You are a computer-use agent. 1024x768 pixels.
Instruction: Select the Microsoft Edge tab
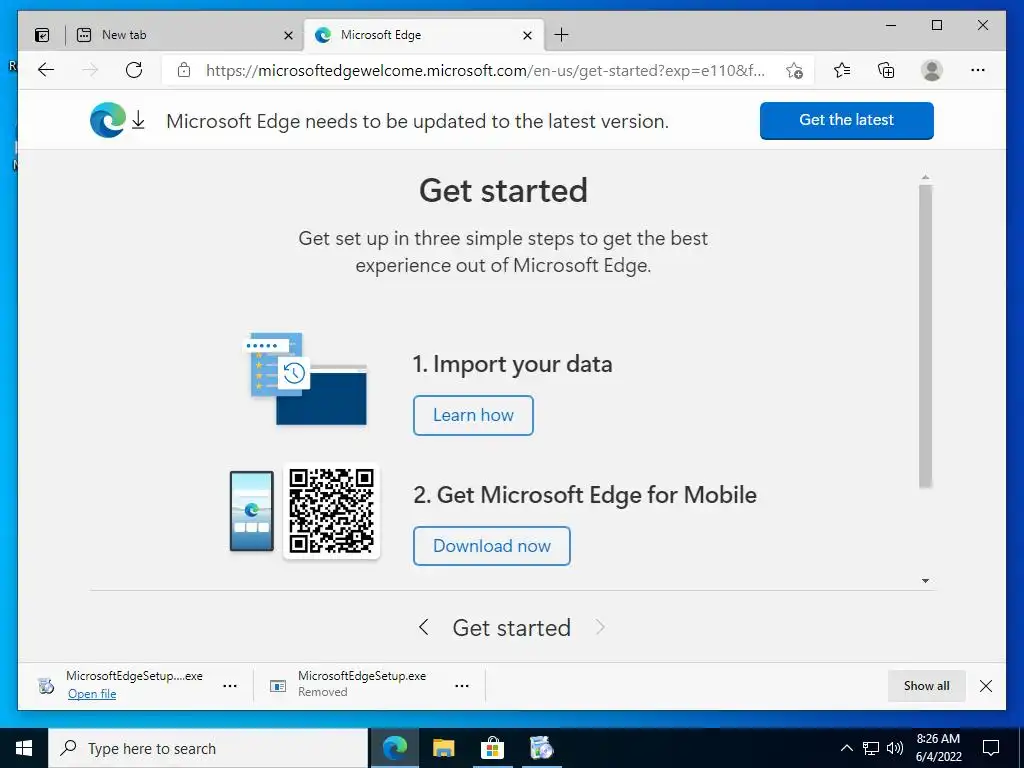coord(423,35)
